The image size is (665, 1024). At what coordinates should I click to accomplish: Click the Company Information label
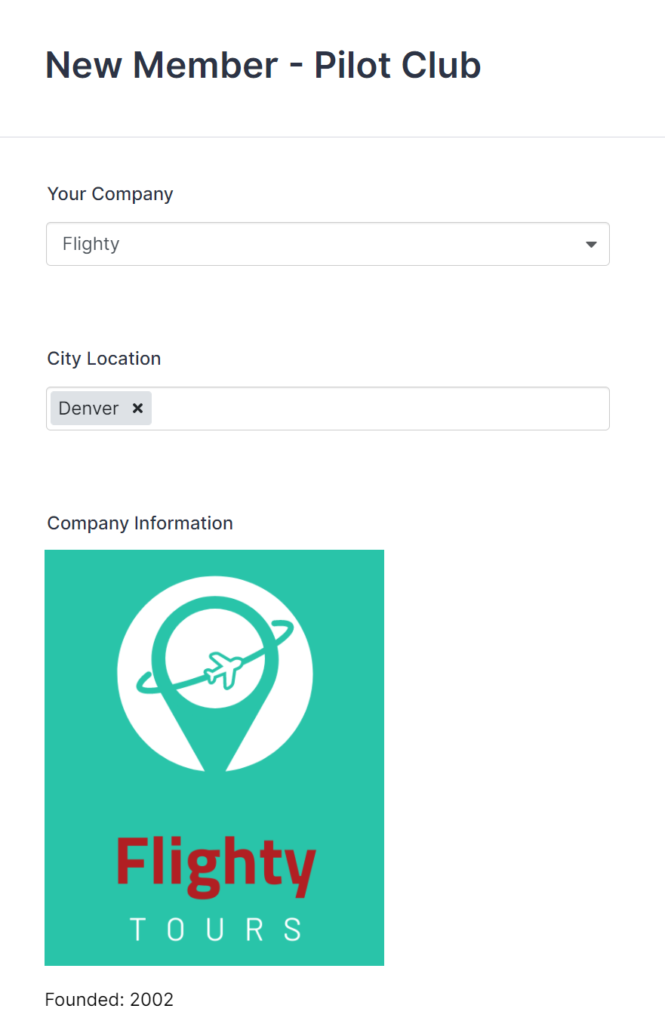140,523
